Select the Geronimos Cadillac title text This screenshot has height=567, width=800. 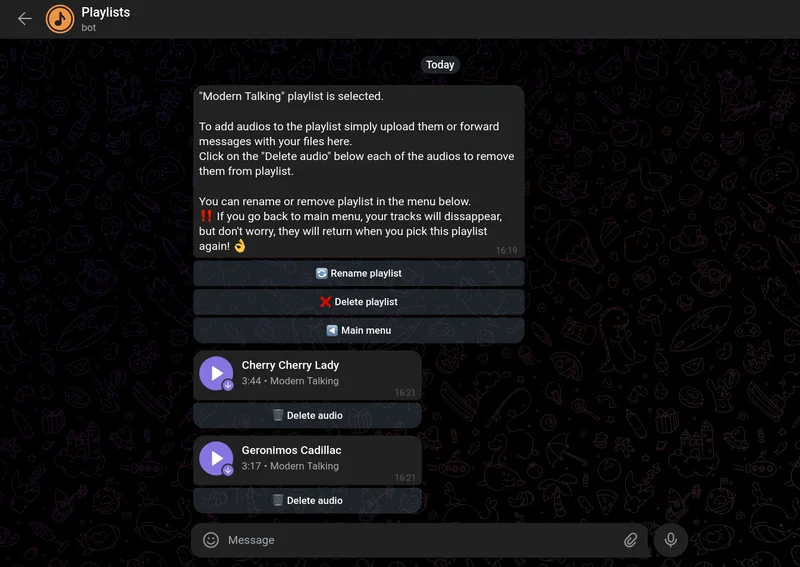pyautogui.click(x=291, y=451)
